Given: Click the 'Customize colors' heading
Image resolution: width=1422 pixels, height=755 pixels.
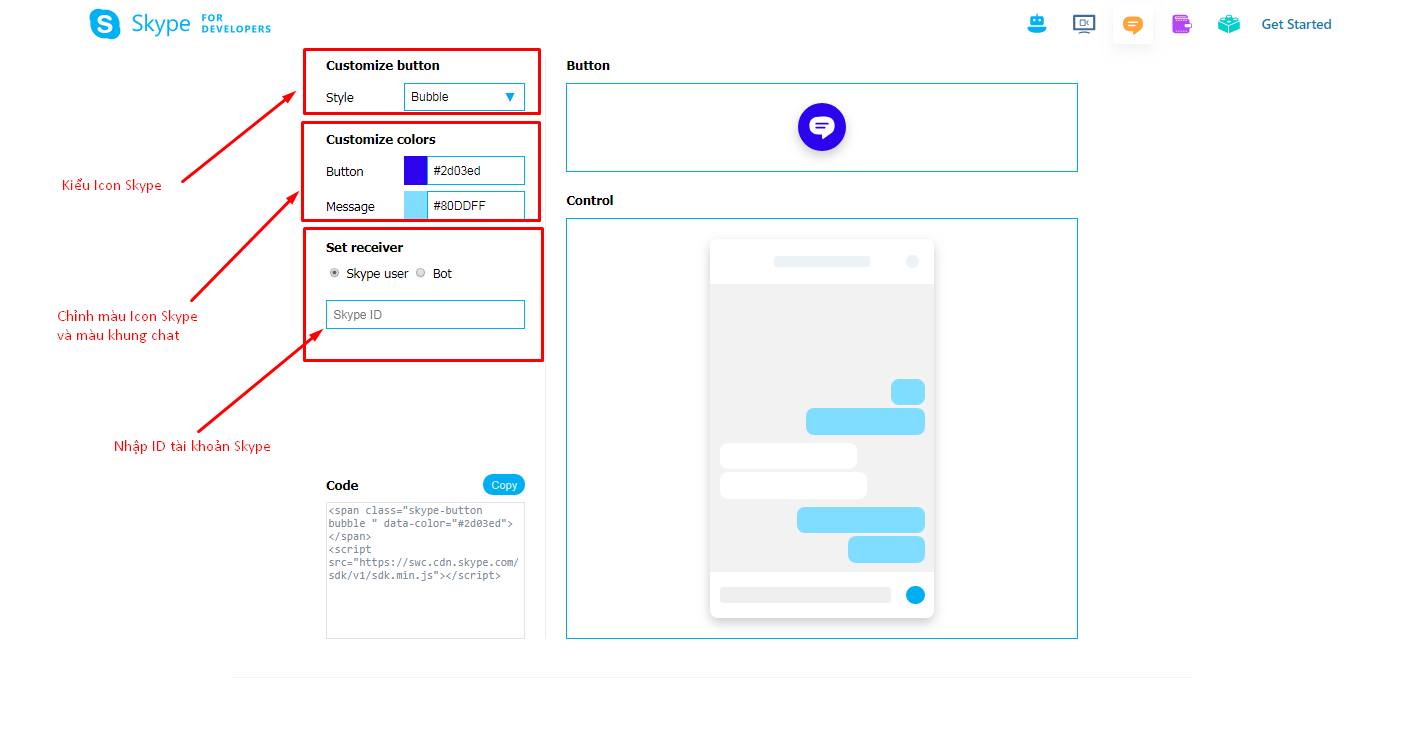Looking at the screenshot, I should click(381, 139).
